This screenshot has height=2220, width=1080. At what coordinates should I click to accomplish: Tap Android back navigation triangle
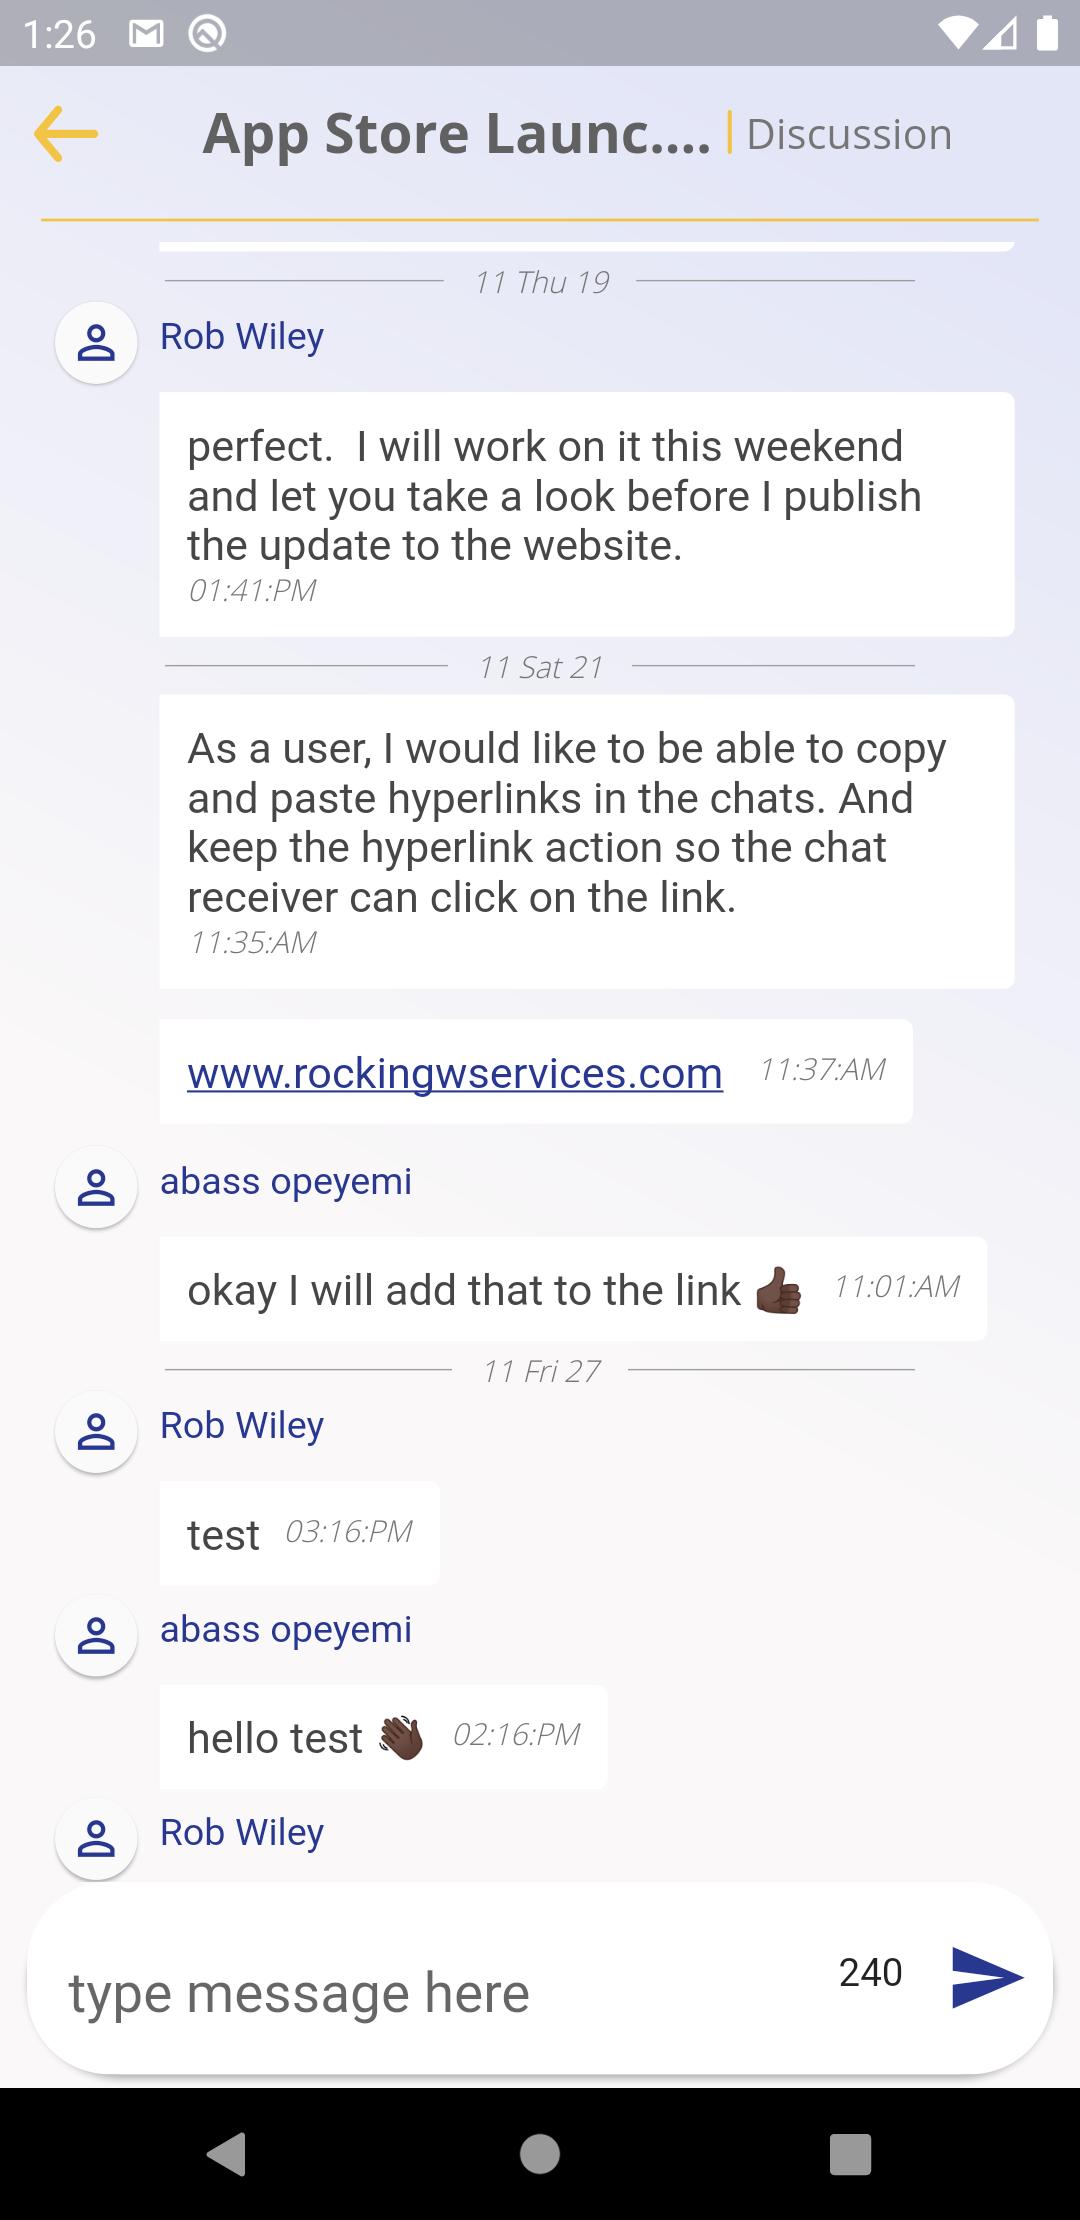click(227, 2153)
